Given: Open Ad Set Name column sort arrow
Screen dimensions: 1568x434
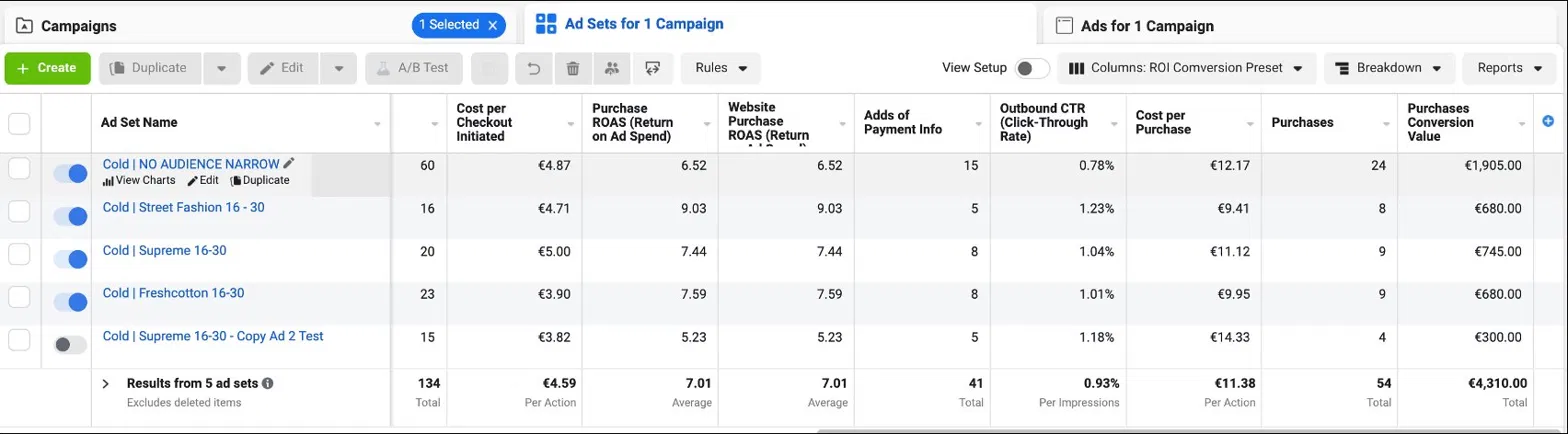Looking at the screenshot, I should click(377, 124).
